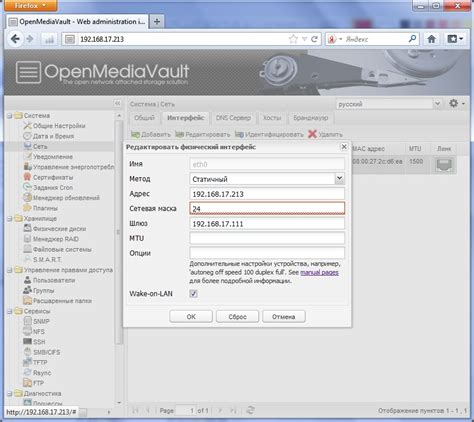This screenshot has width=474, height=422.
Task: Click the Адрес input field
Action: coord(267,194)
